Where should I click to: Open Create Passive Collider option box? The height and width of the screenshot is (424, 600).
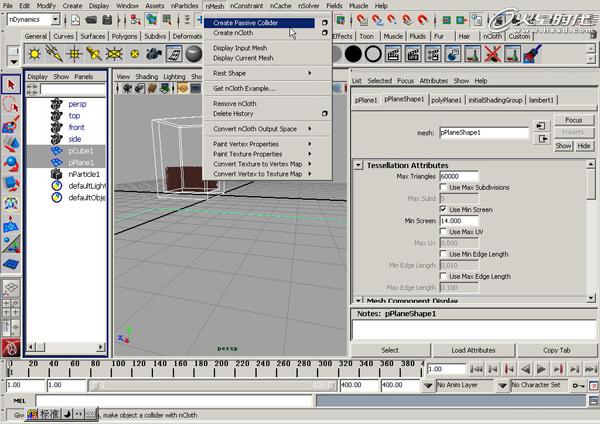pyautogui.click(x=324, y=23)
